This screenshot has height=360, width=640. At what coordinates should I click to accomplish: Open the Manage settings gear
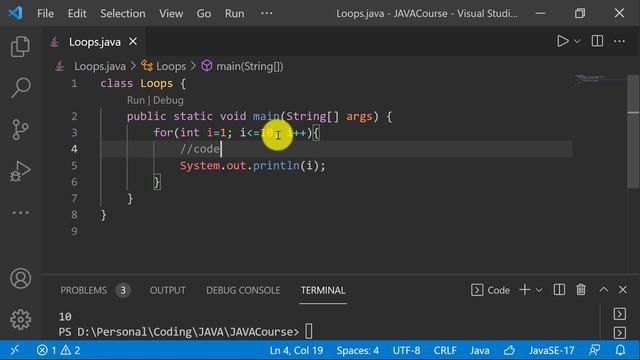[20, 319]
